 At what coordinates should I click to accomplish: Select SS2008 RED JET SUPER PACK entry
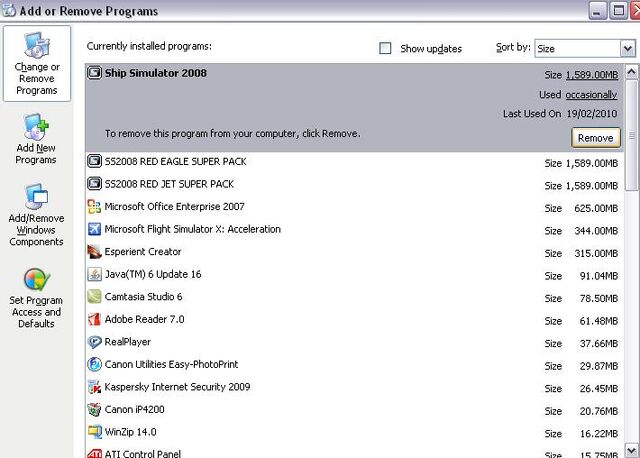coord(354,185)
